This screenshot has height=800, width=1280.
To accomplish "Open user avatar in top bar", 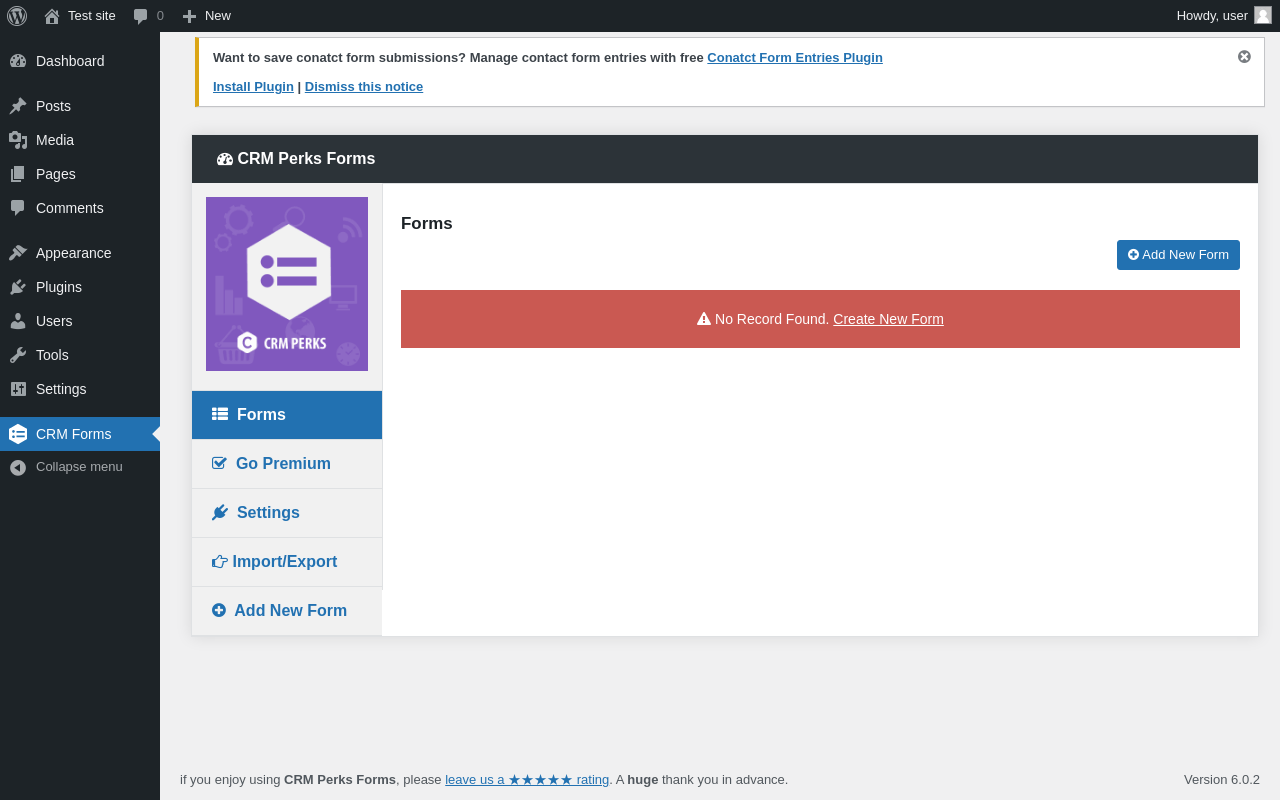I will [1263, 15].
